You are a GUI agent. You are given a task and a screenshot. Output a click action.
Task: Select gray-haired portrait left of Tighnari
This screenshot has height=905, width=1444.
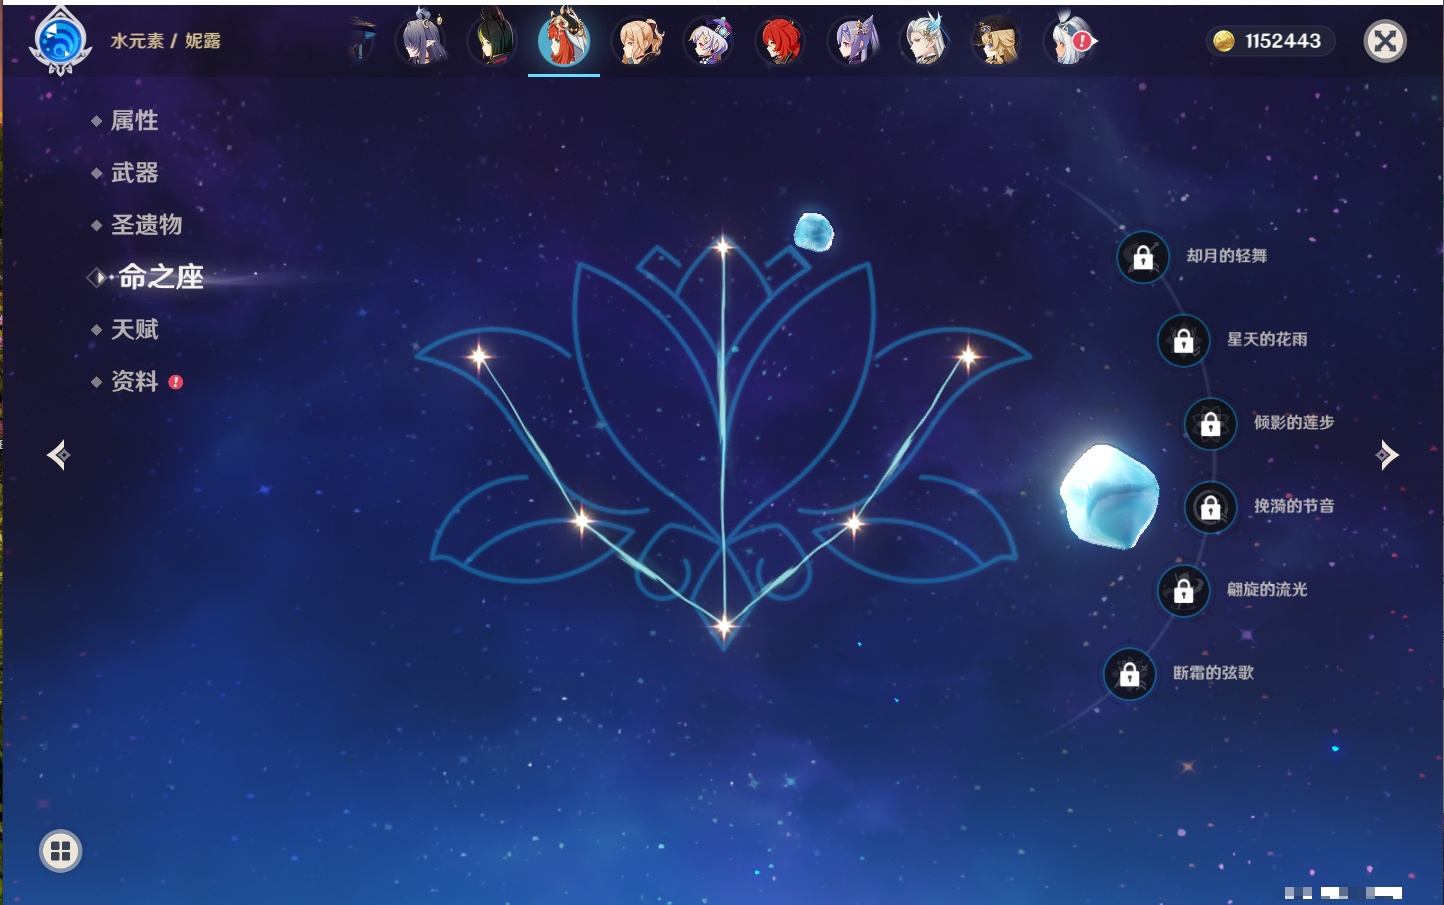point(421,39)
